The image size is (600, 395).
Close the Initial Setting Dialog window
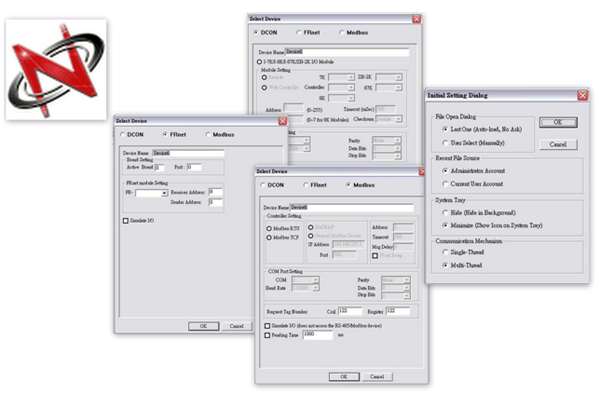[x=582, y=95]
